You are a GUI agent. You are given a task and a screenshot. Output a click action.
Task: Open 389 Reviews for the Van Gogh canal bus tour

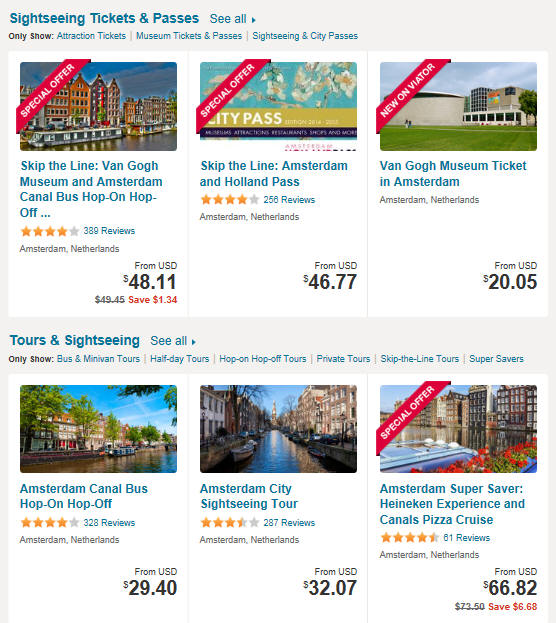click(109, 231)
